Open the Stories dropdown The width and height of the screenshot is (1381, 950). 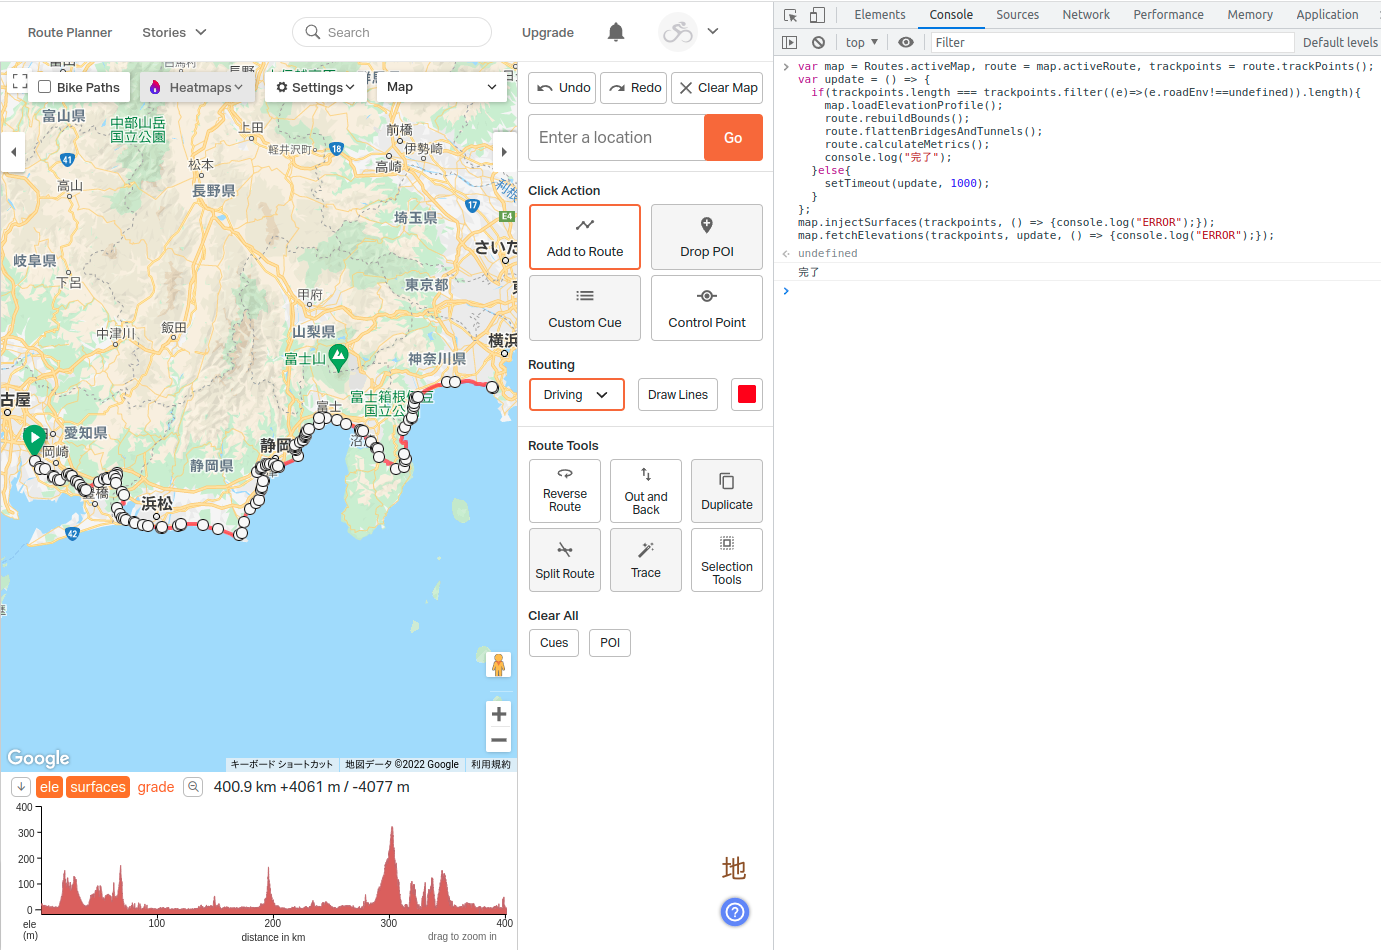pos(174,32)
